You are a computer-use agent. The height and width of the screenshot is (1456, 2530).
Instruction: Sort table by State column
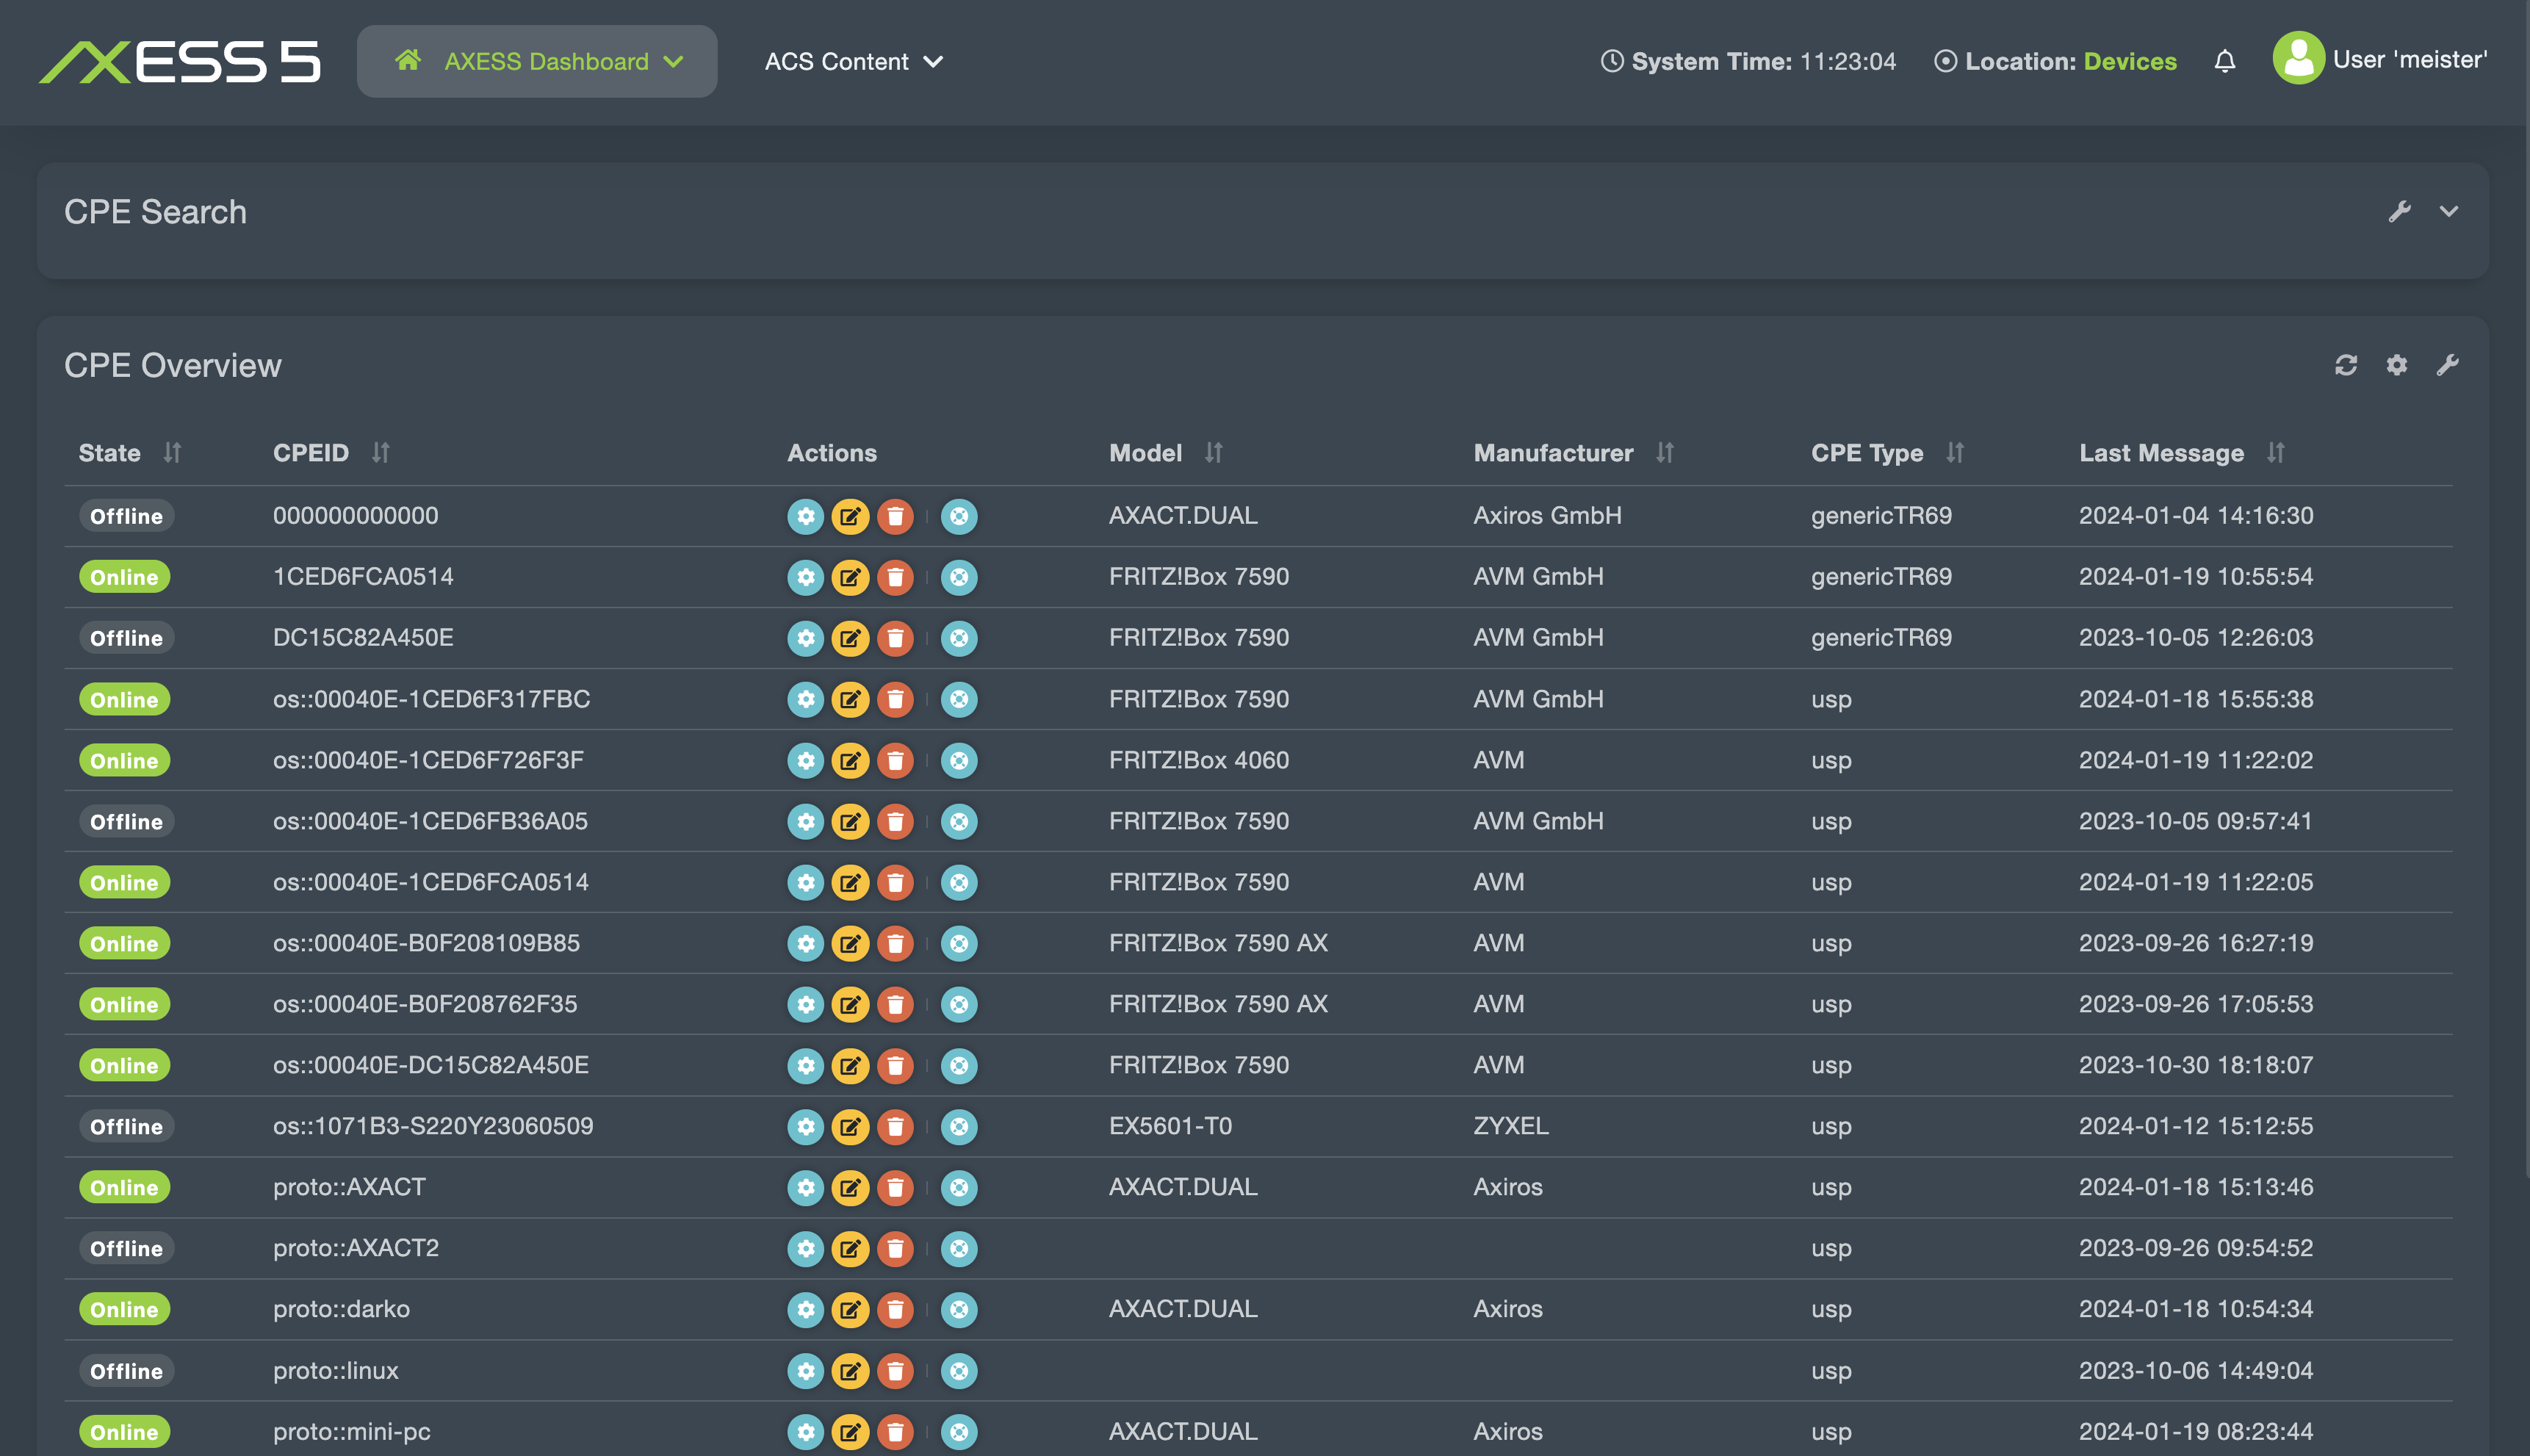[172, 453]
